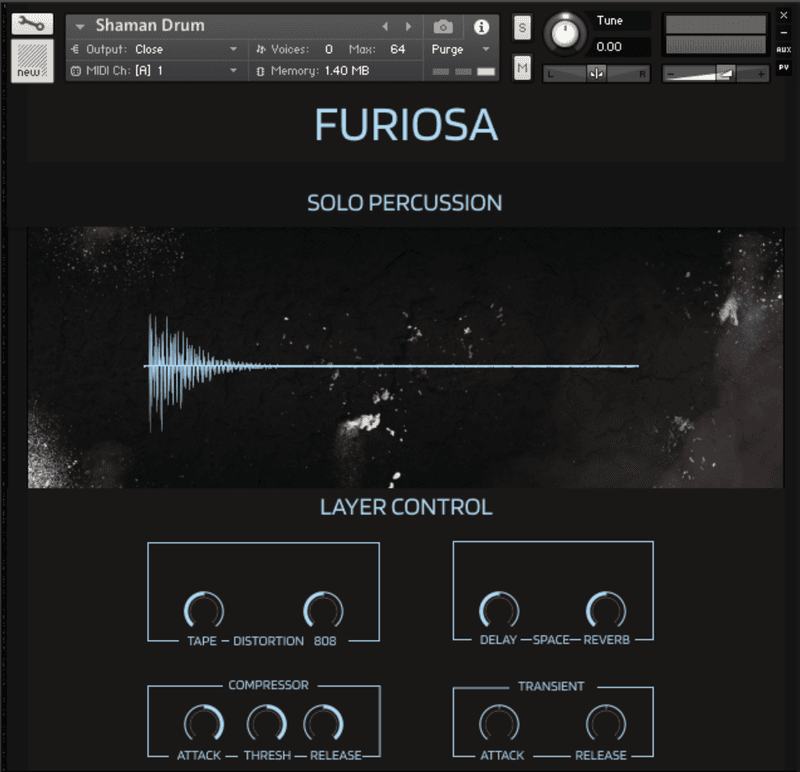Screen dimensions: 800x772
Task: Click the voices icon beside Voices label
Action: [261, 49]
